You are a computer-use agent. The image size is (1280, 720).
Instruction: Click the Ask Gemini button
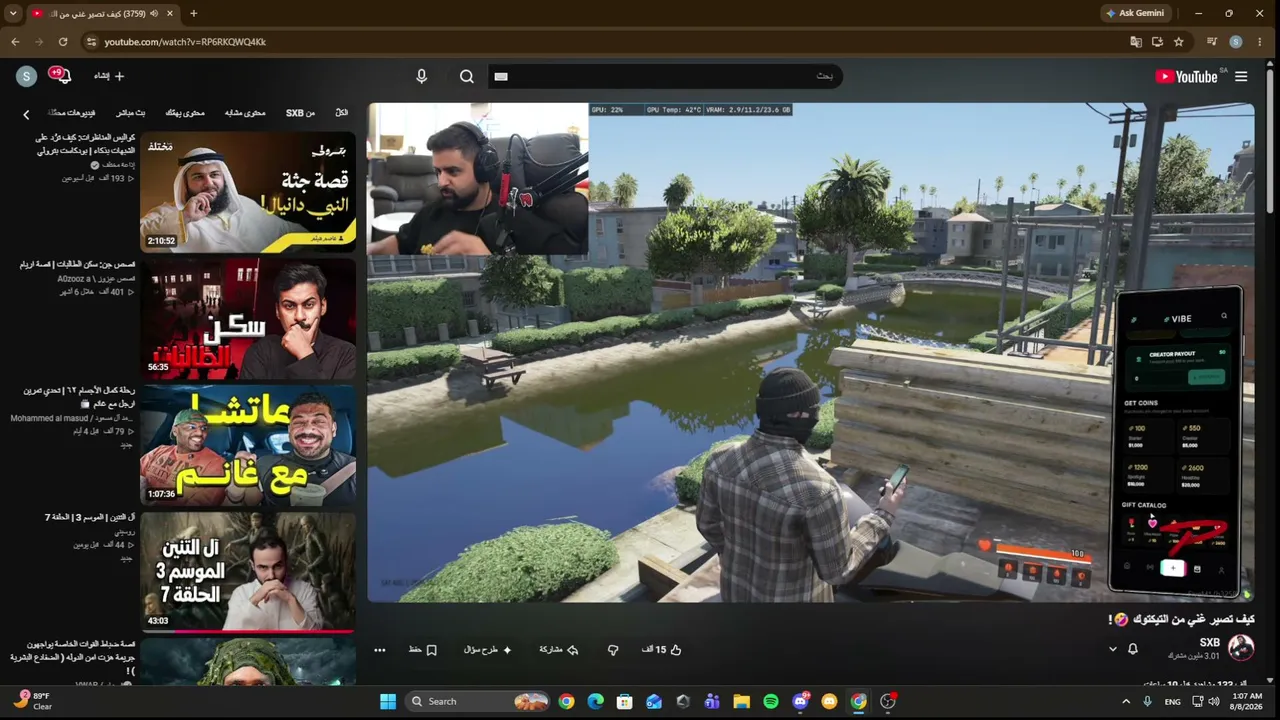[1135, 13]
